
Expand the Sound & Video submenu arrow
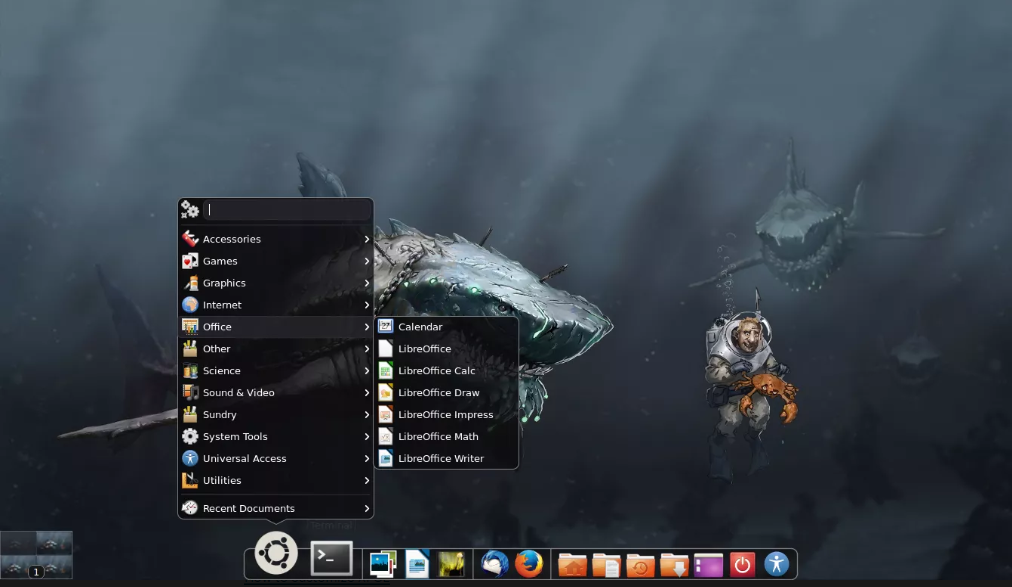pos(367,392)
